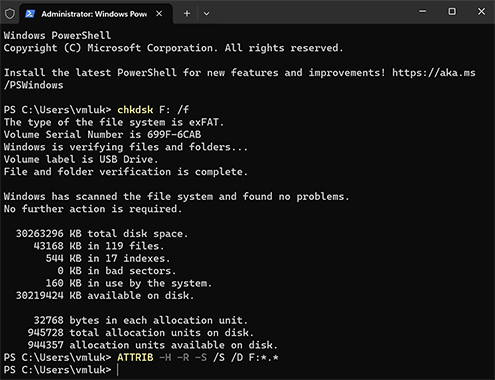Click 'File and folder verification is complete.' line
Viewport: 495px width, 380px height.
126,172
